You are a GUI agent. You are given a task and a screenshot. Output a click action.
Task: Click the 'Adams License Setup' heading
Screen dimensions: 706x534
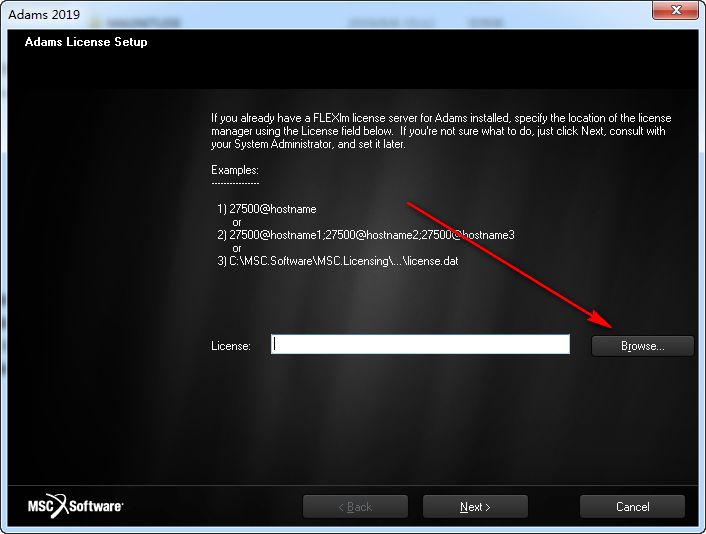(x=86, y=42)
